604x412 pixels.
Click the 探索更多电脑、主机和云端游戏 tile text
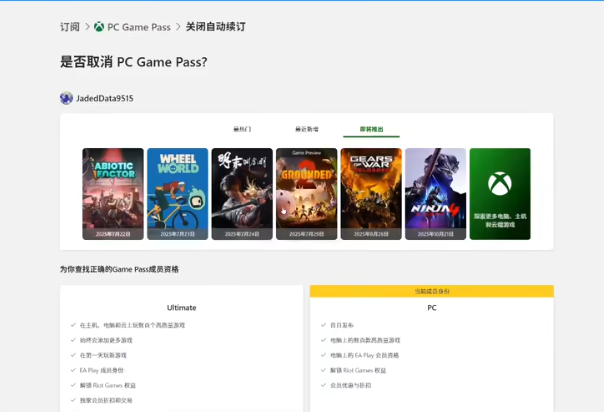500,220
